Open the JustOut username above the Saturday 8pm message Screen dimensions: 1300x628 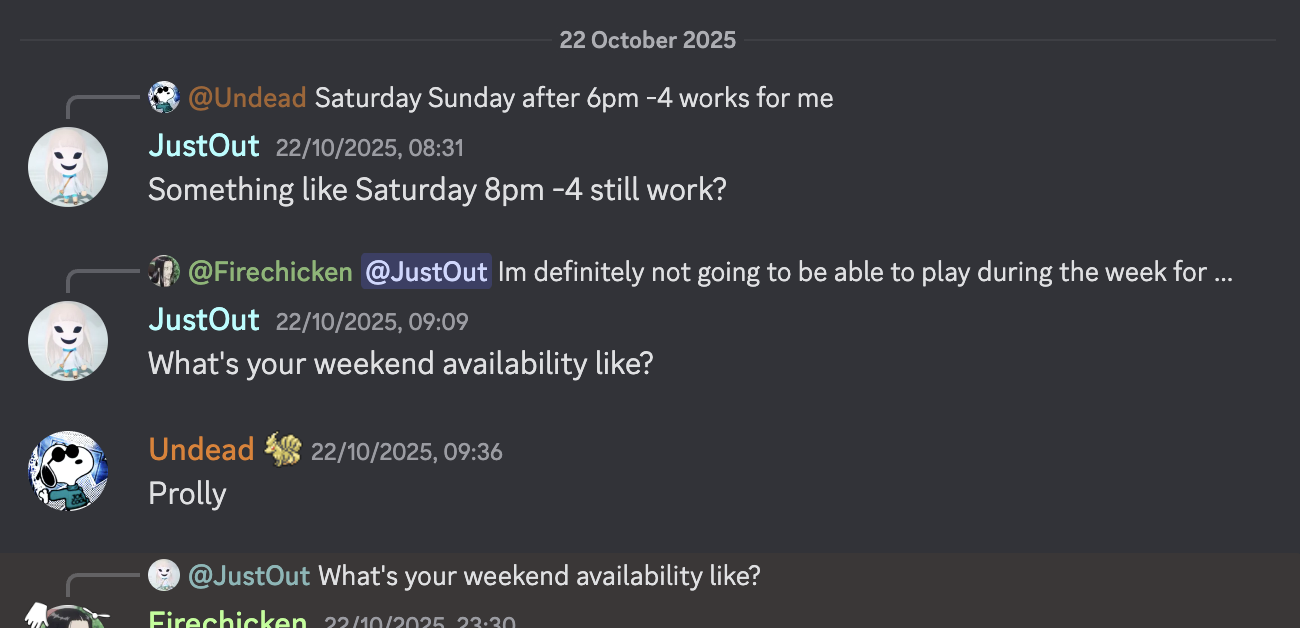pos(204,146)
